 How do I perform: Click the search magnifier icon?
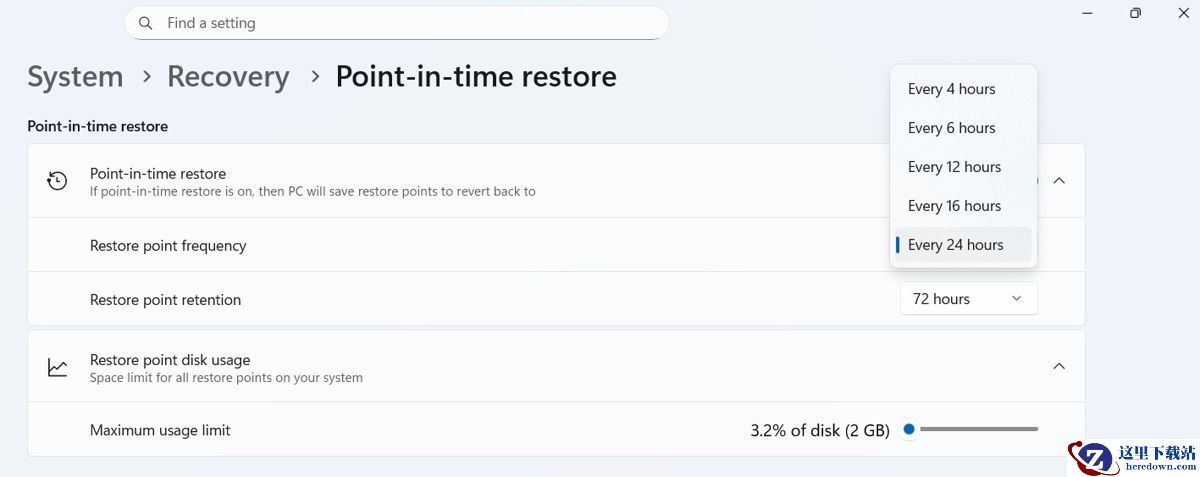coord(146,23)
